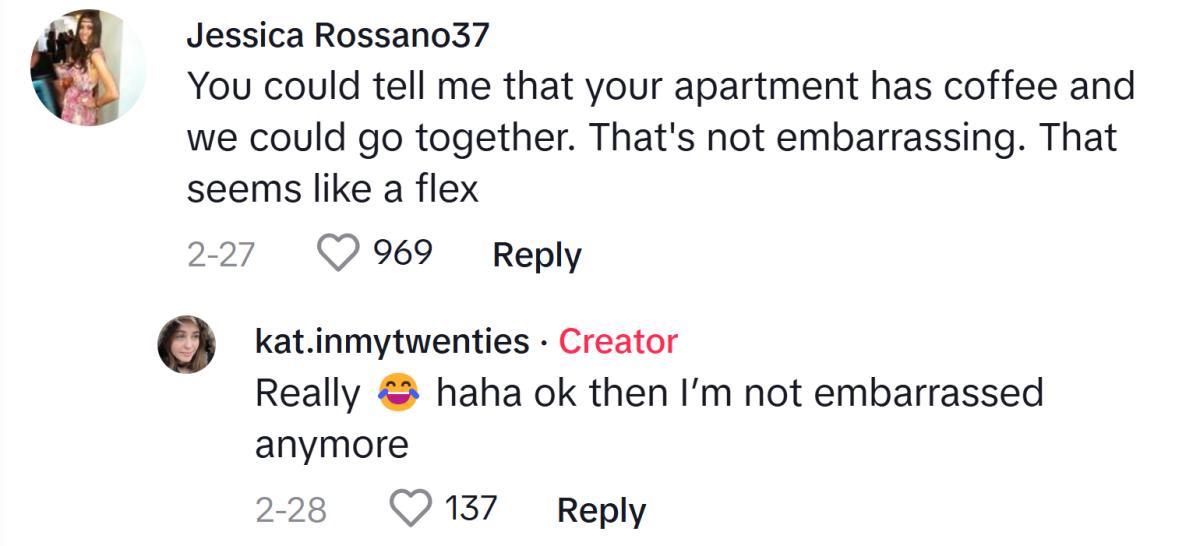
Task: Reply to the creator's 2-28 comment
Action: pyautogui.click(x=601, y=510)
